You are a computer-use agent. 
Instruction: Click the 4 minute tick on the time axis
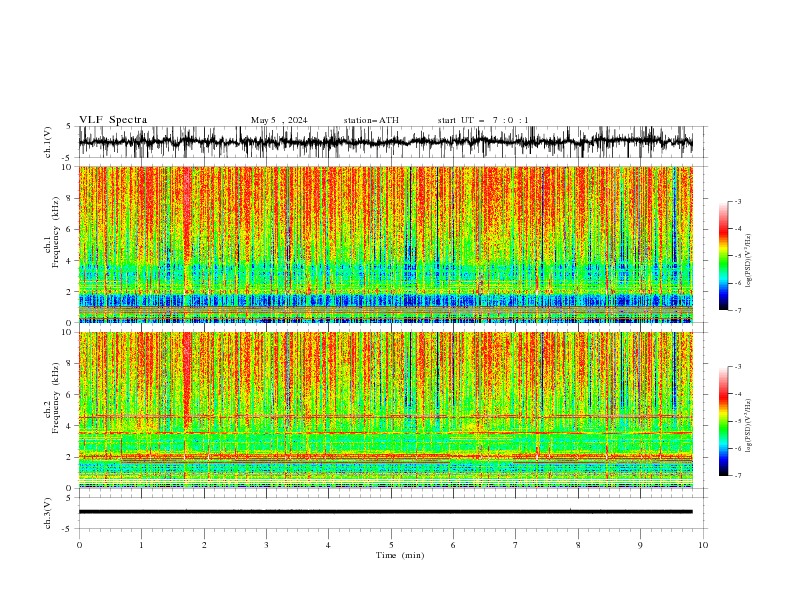click(x=328, y=545)
